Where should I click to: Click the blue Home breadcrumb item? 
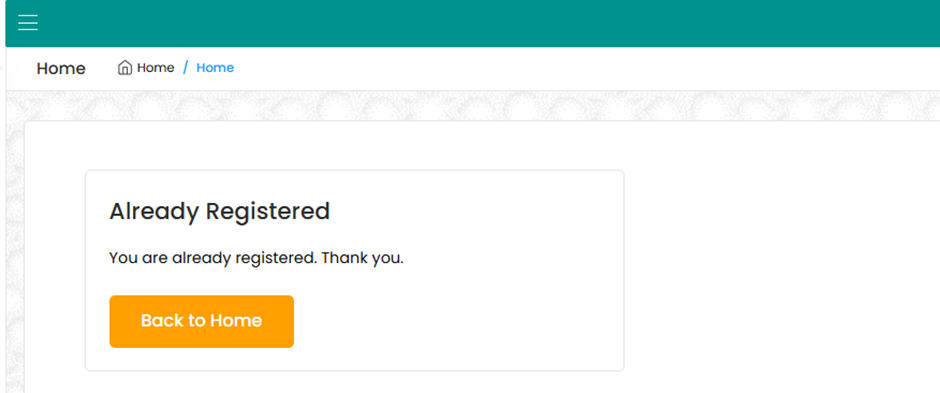pyautogui.click(x=215, y=68)
